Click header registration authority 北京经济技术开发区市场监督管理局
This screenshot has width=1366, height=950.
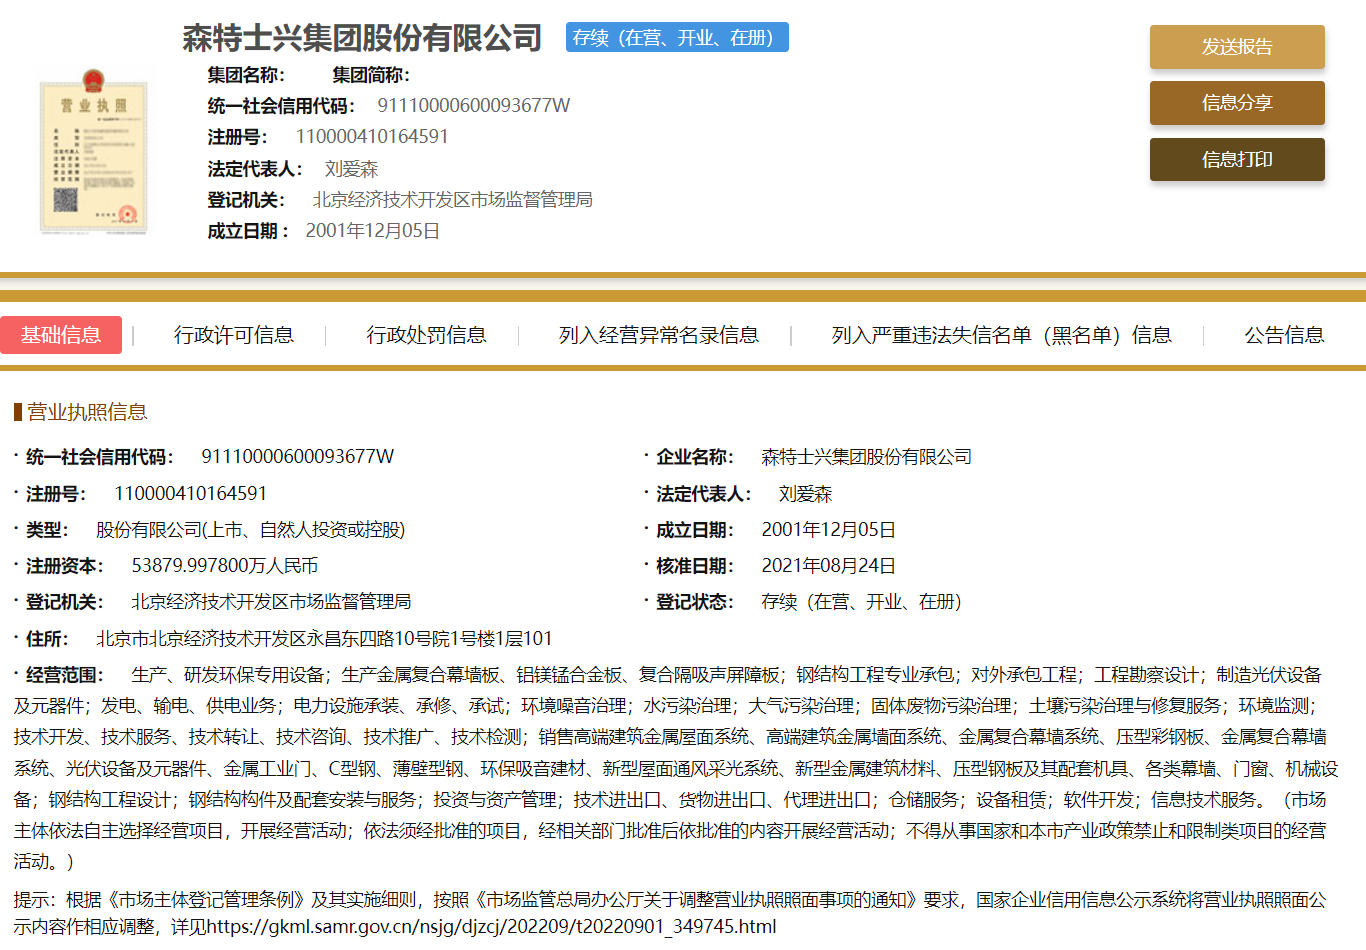click(x=452, y=200)
